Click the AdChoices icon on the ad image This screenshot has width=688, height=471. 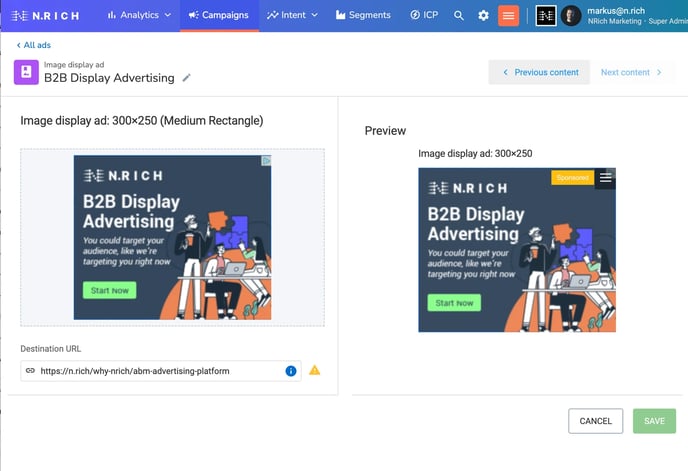coord(266,161)
